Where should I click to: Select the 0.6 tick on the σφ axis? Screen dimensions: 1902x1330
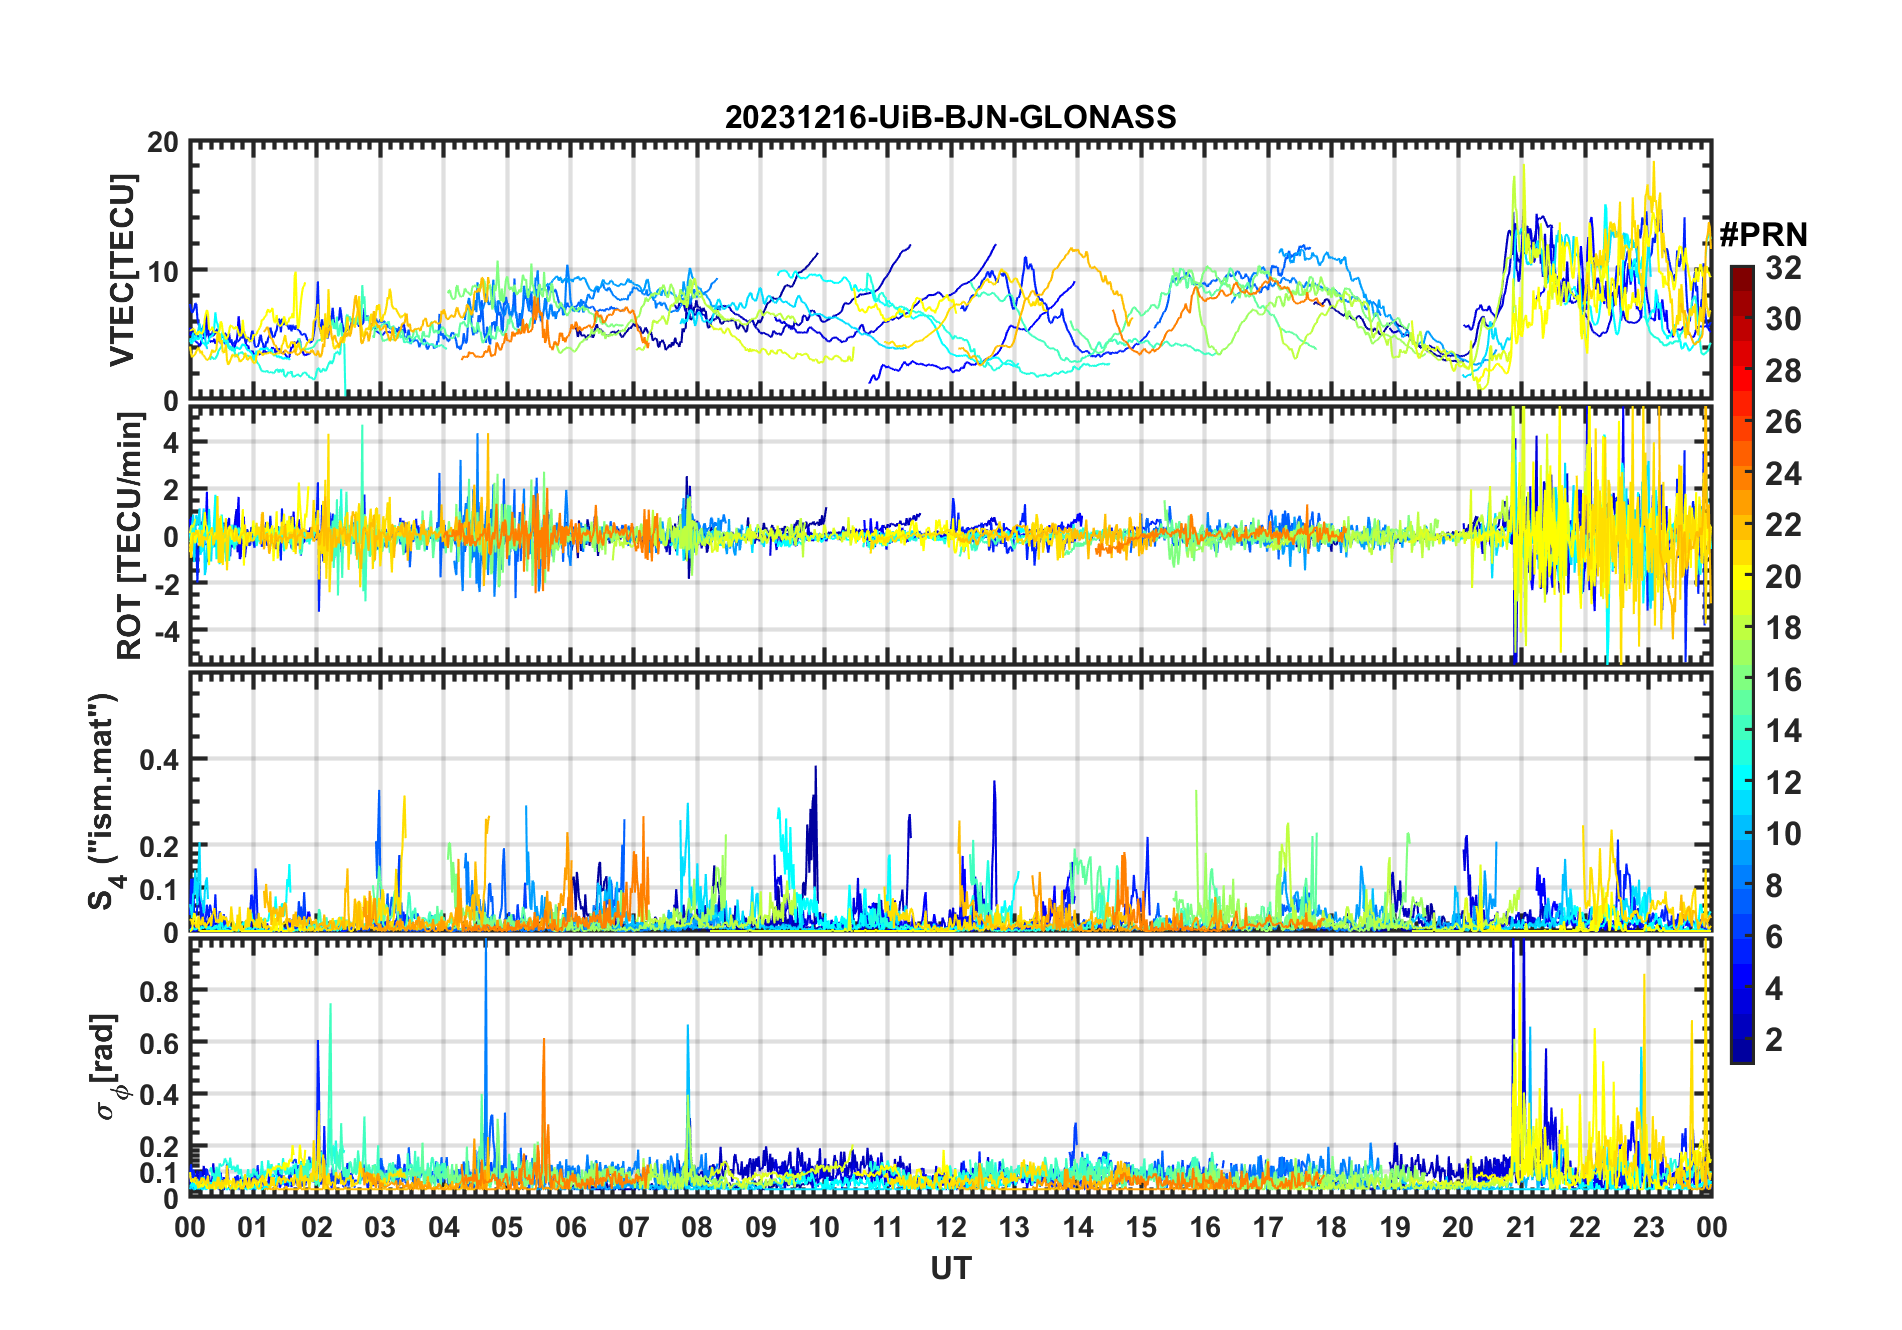click(x=159, y=1042)
